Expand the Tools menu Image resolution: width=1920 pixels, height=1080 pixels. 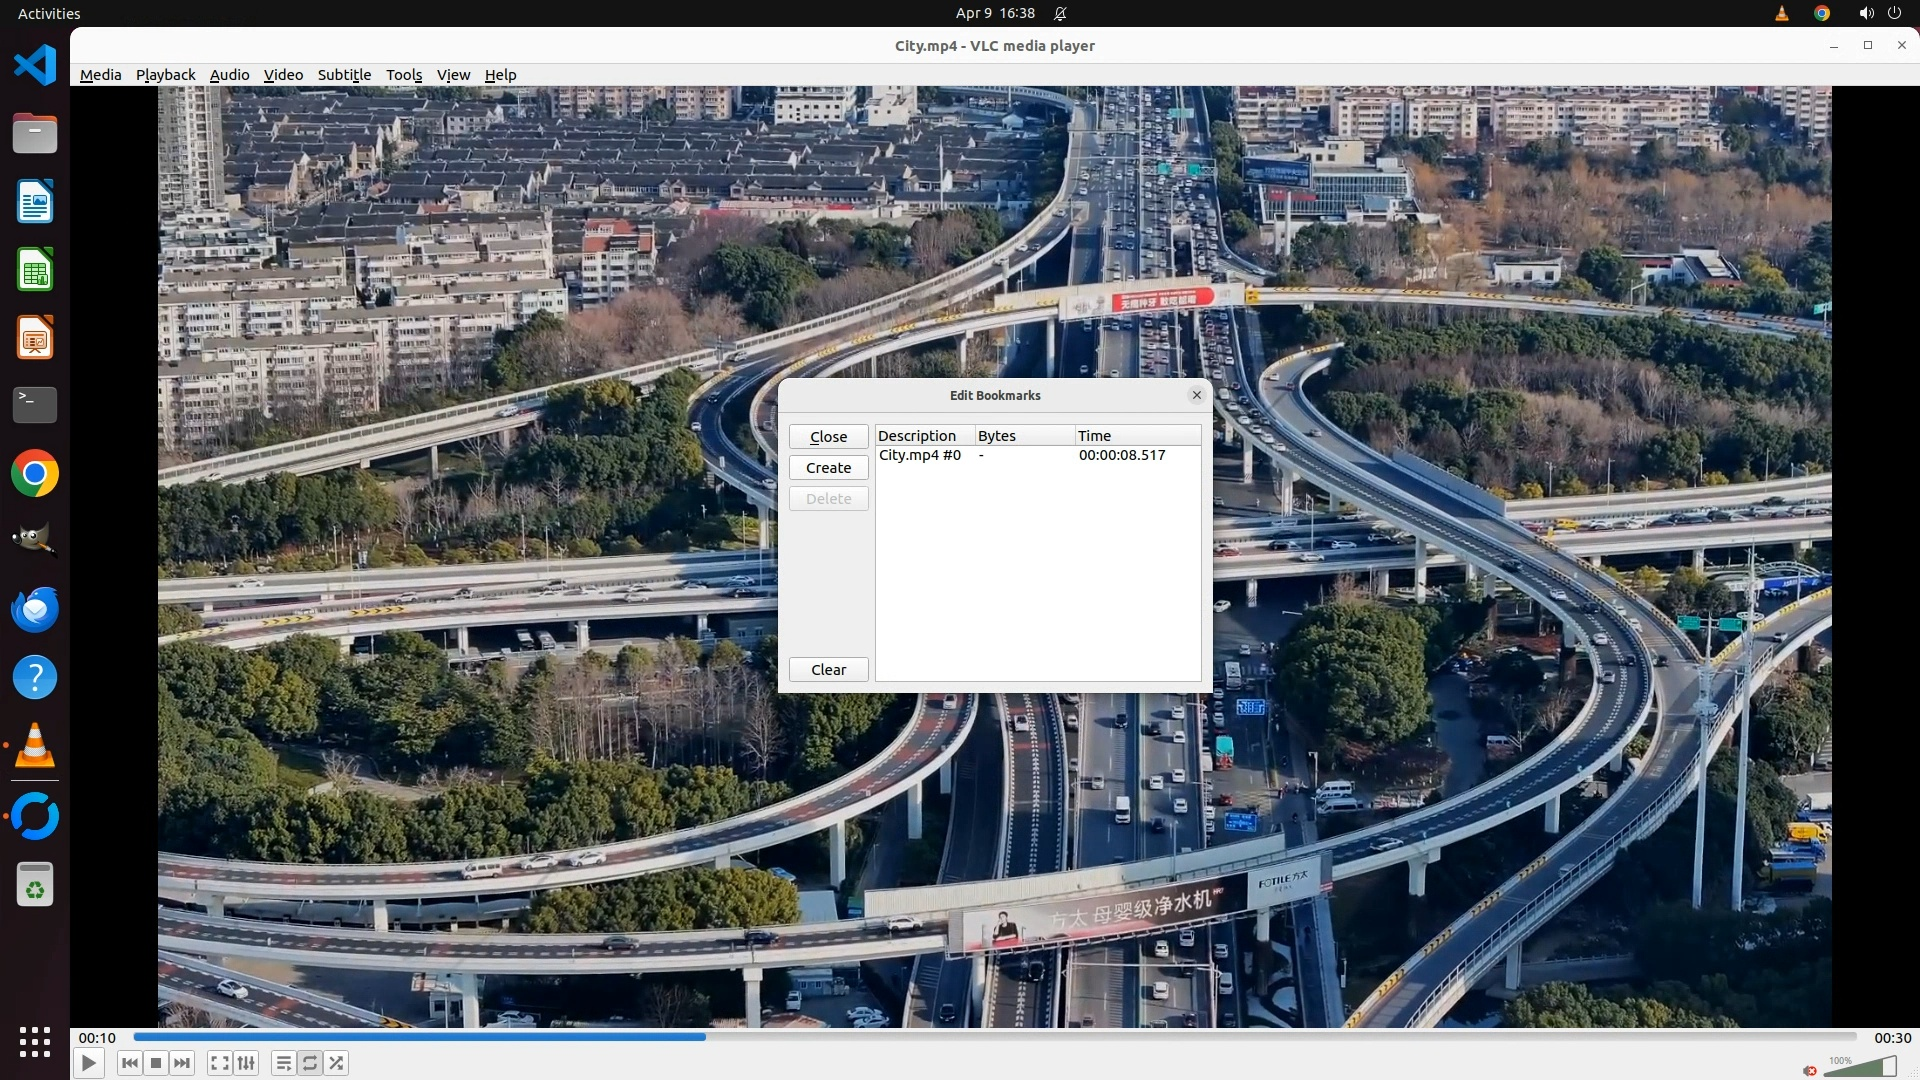[x=404, y=75]
